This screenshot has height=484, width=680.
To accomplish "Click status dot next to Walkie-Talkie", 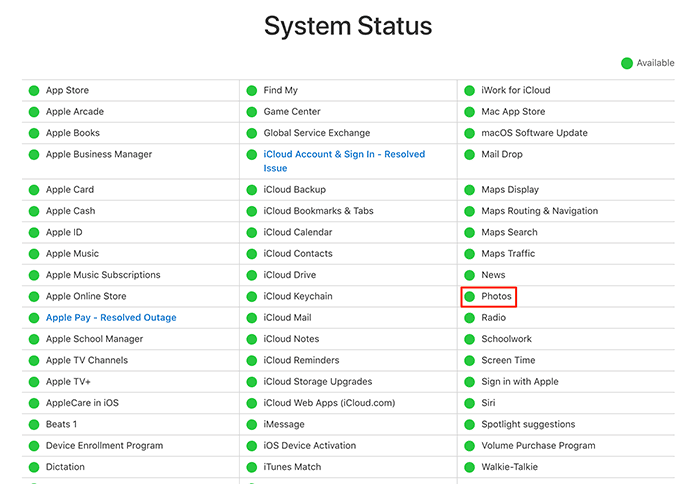I will (469, 467).
